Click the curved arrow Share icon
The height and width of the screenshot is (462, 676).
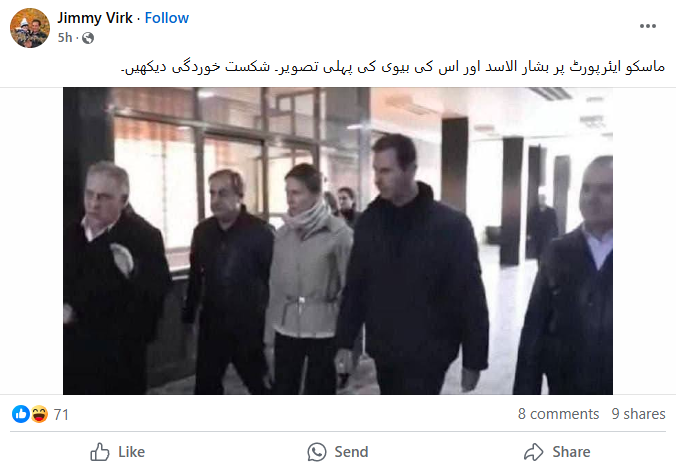pos(534,452)
